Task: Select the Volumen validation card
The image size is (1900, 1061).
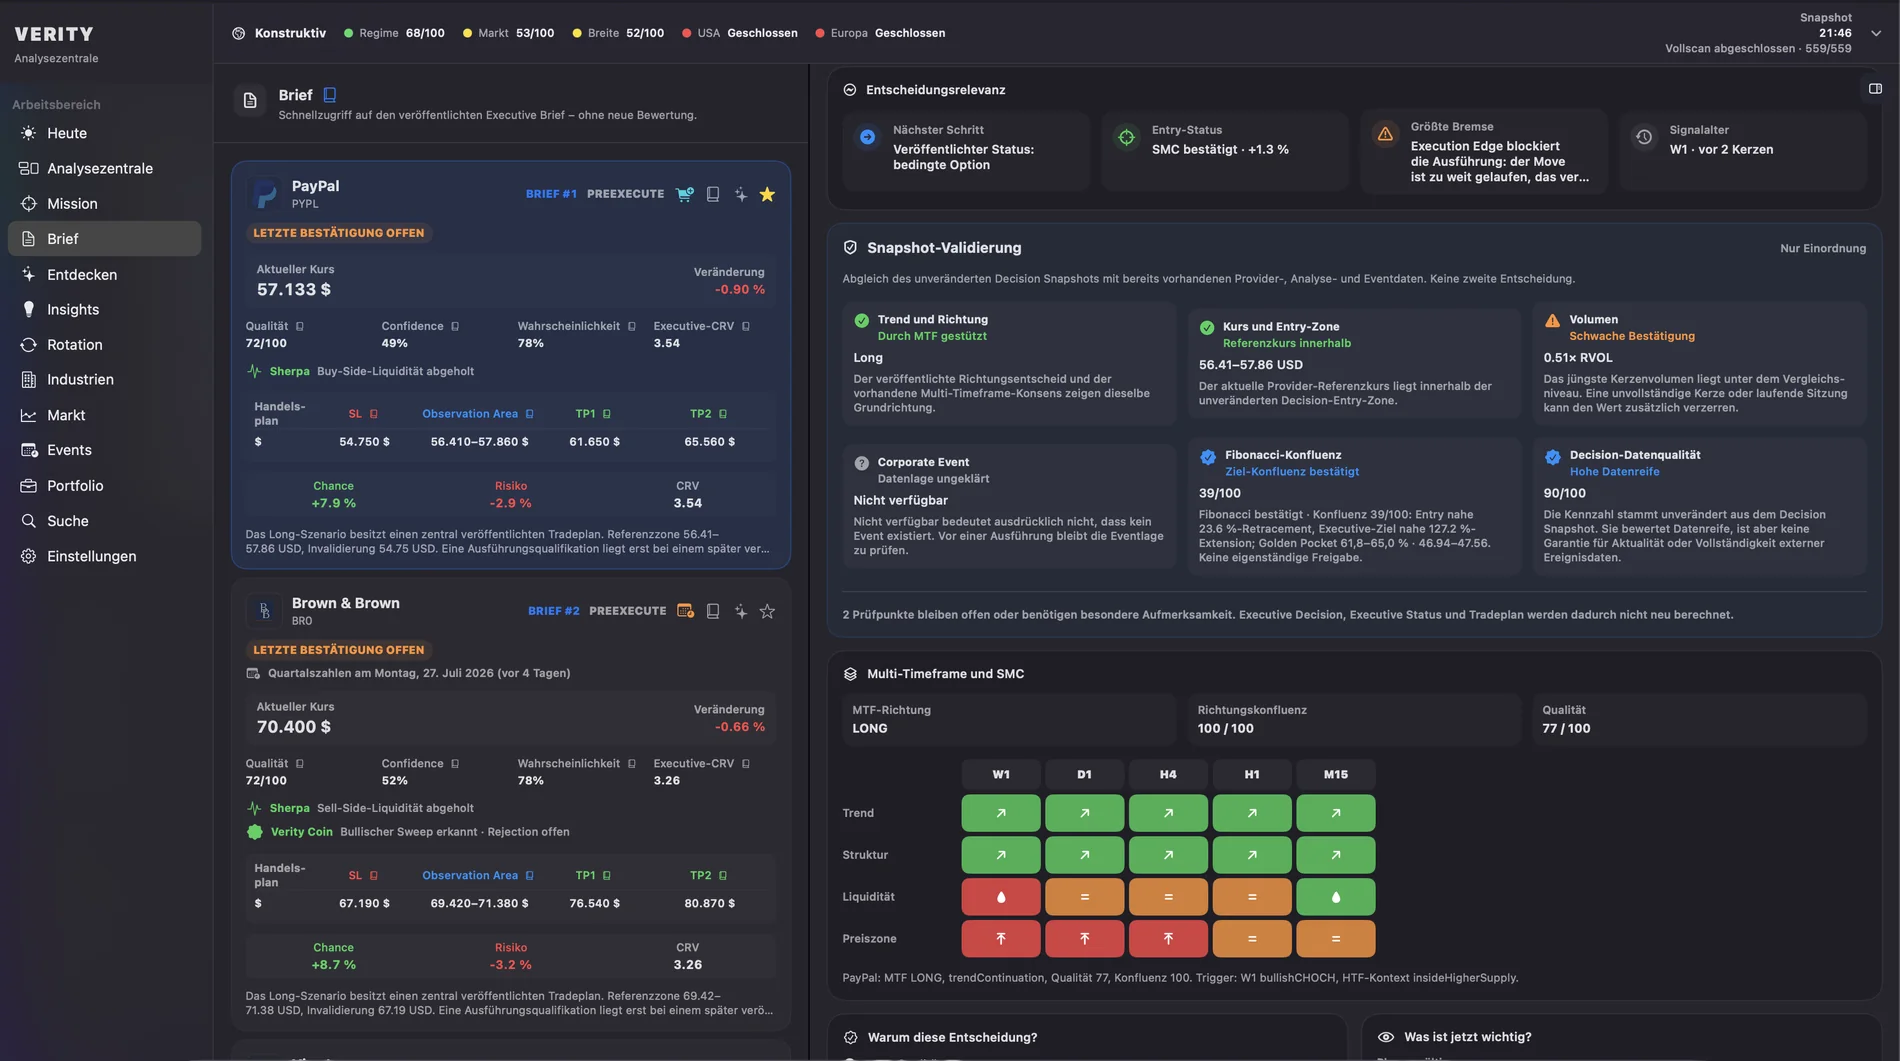Action: pos(1700,364)
